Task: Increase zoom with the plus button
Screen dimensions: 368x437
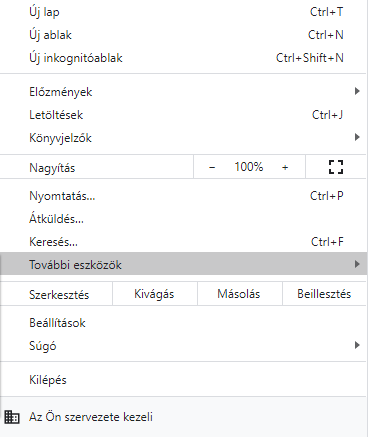Action: pos(285,167)
